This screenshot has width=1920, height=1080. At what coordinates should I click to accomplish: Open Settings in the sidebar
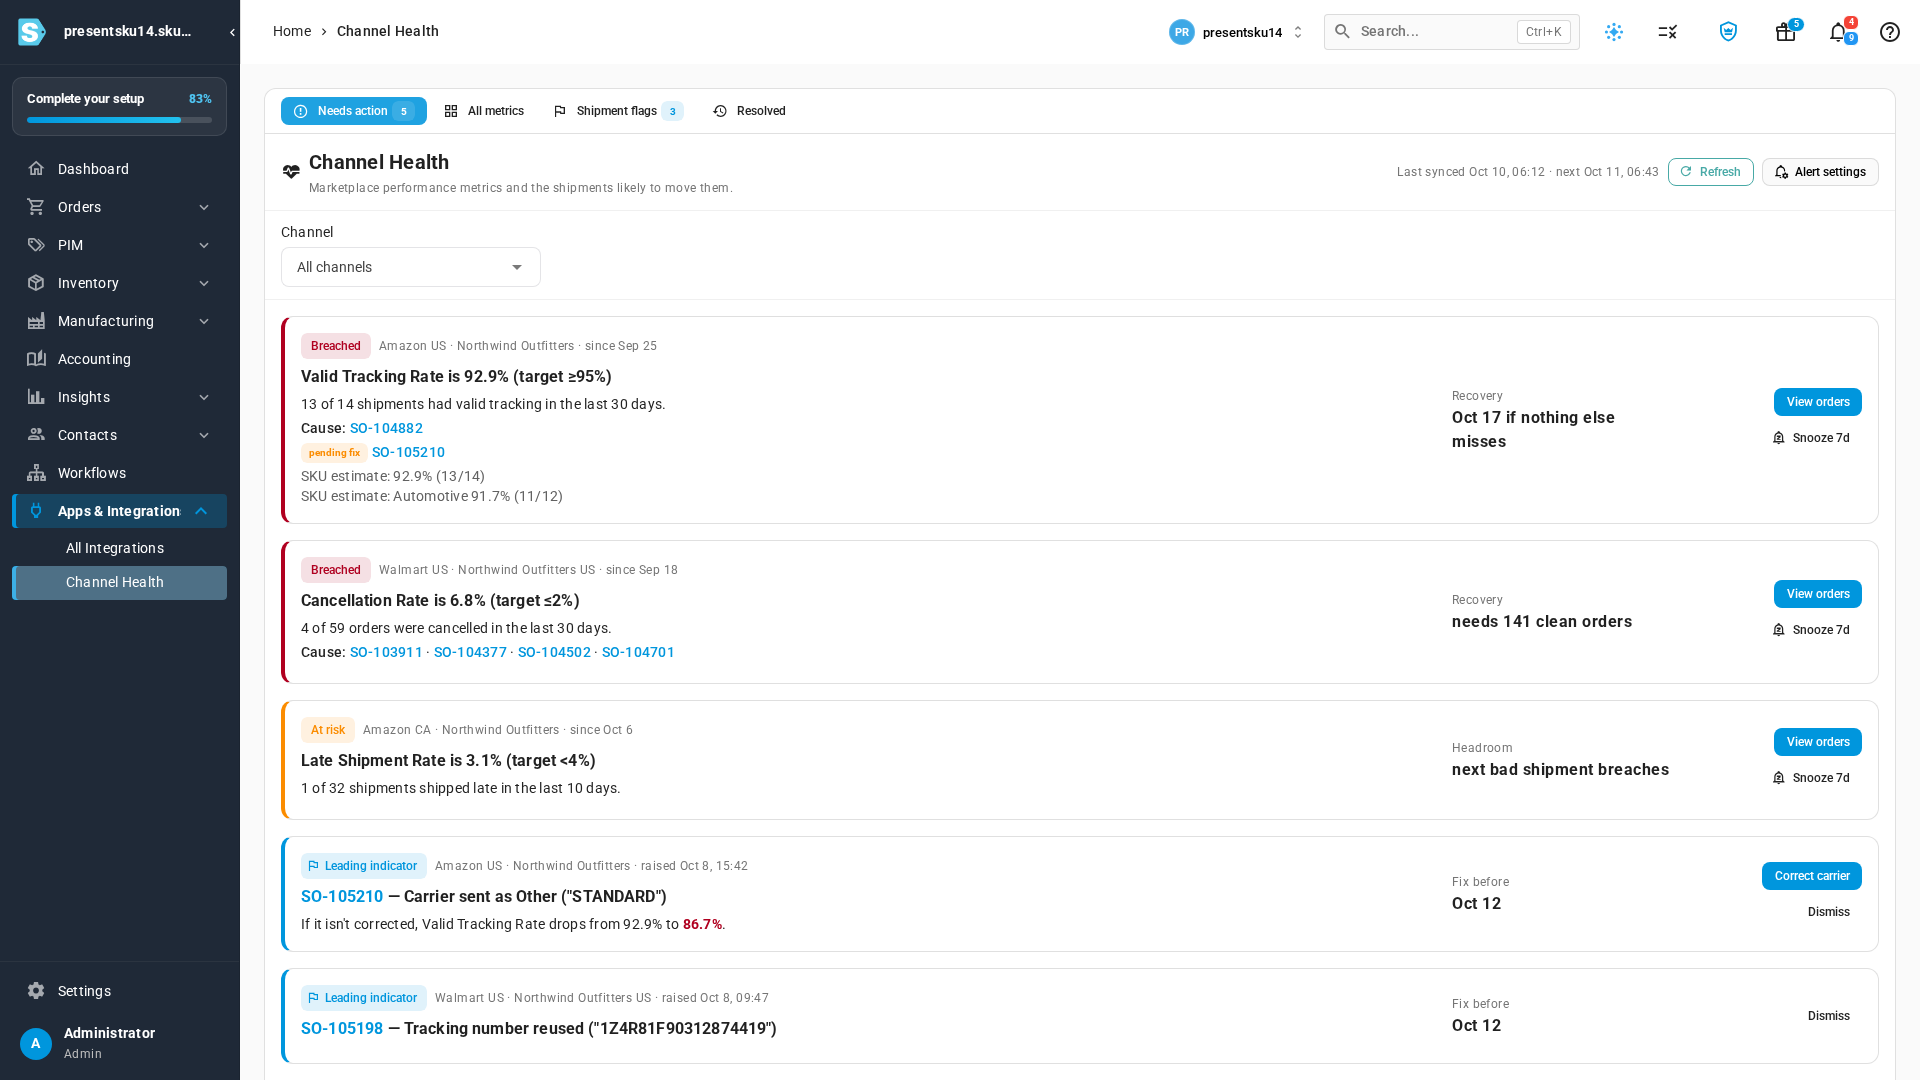click(x=119, y=991)
